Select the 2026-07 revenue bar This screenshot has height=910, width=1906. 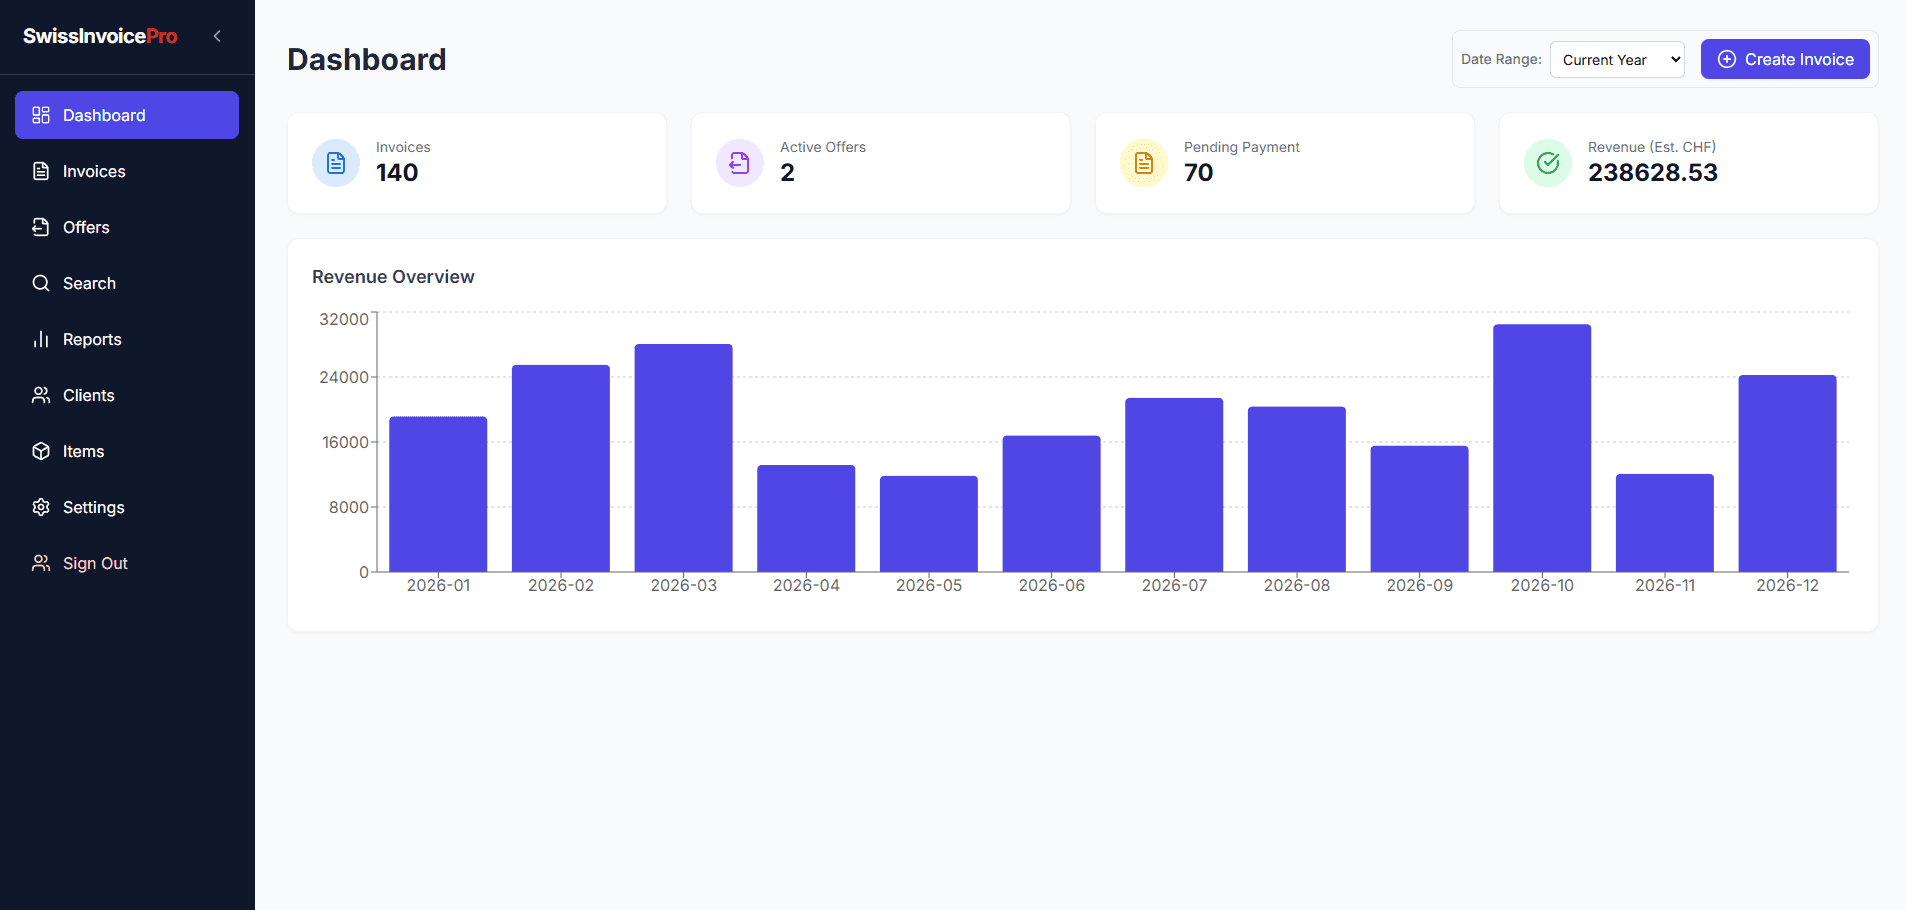click(x=1174, y=485)
